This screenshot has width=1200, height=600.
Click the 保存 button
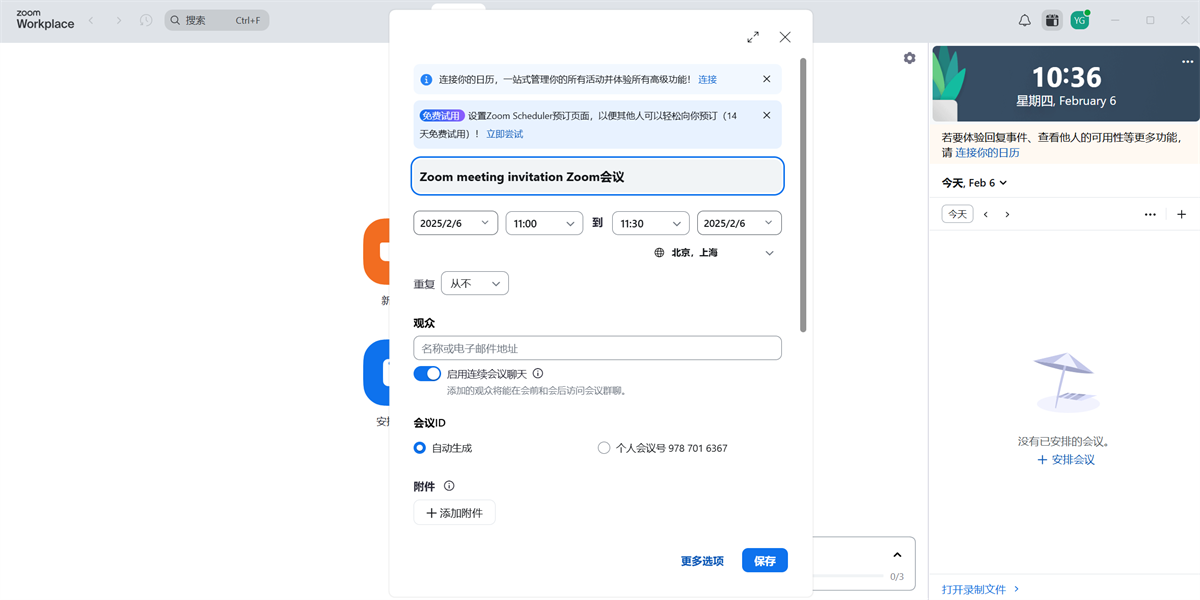coord(764,561)
